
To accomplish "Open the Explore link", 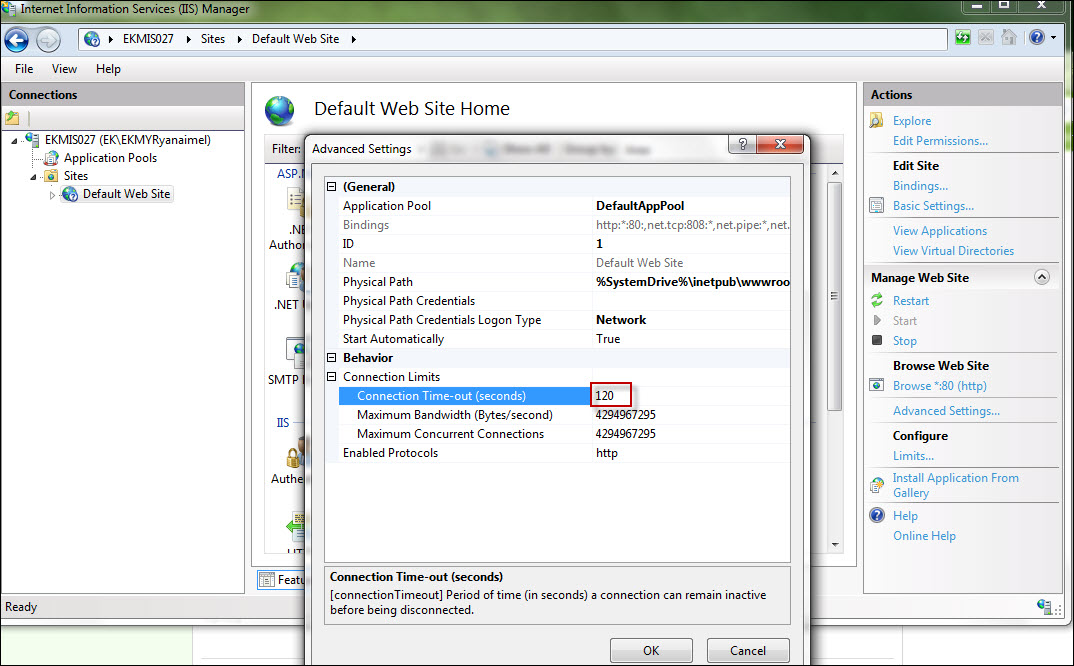I will coord(912,121).
